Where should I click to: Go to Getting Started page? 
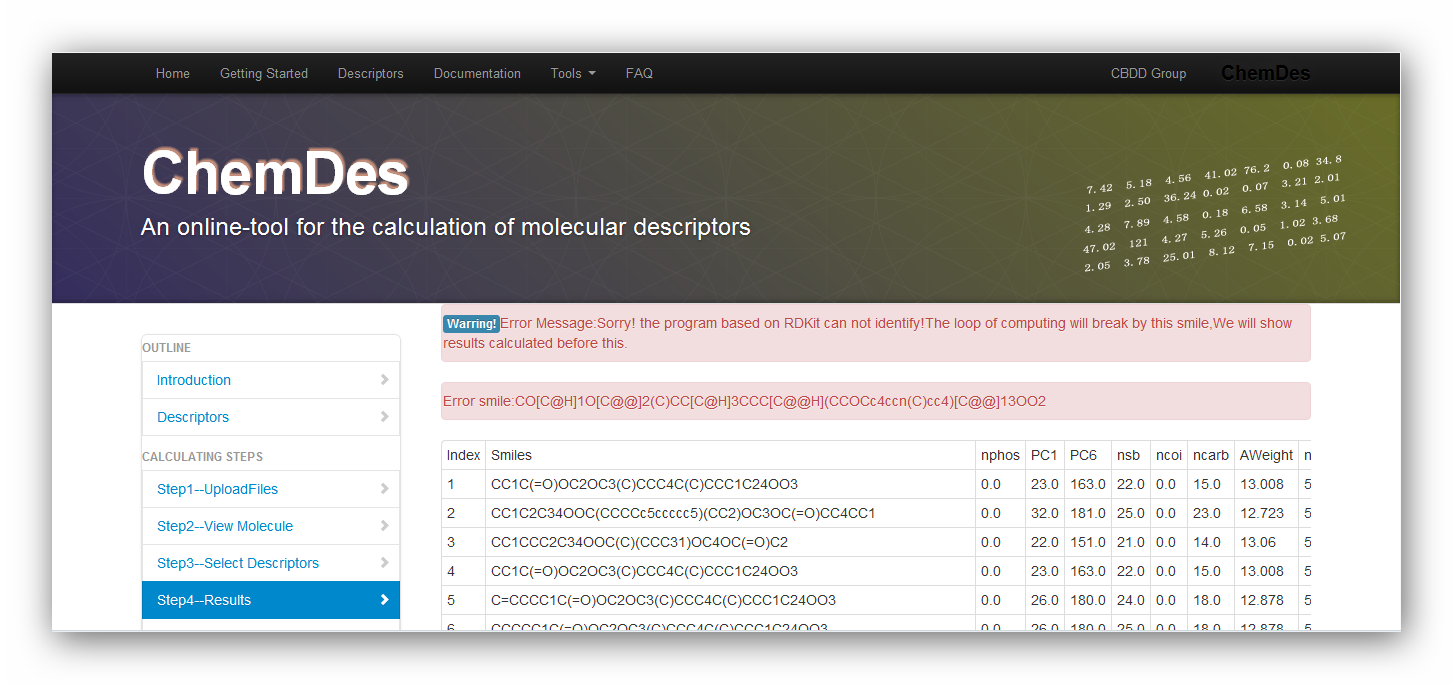[x=264, y=73]
